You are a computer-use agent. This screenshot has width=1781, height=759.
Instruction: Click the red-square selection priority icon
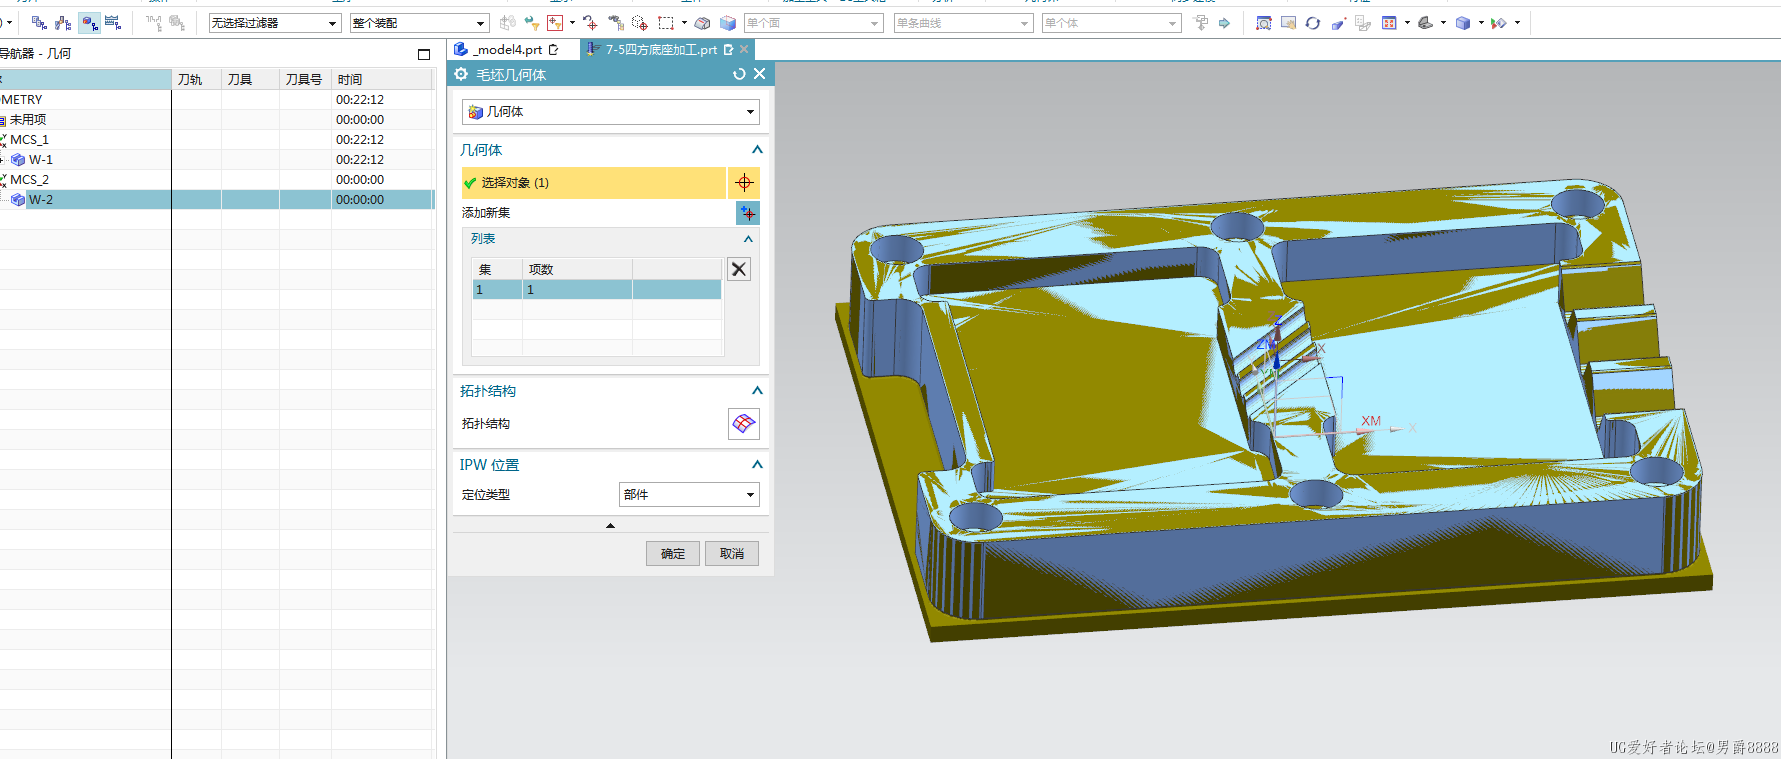[555, 22]
